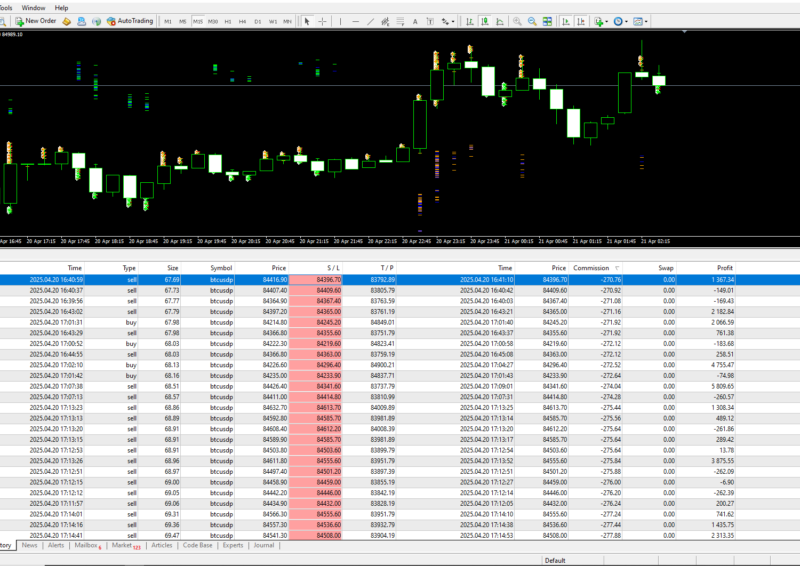Switch to the Mailbox tab
This screenshot has width=800, height=566.
(87, 546)
